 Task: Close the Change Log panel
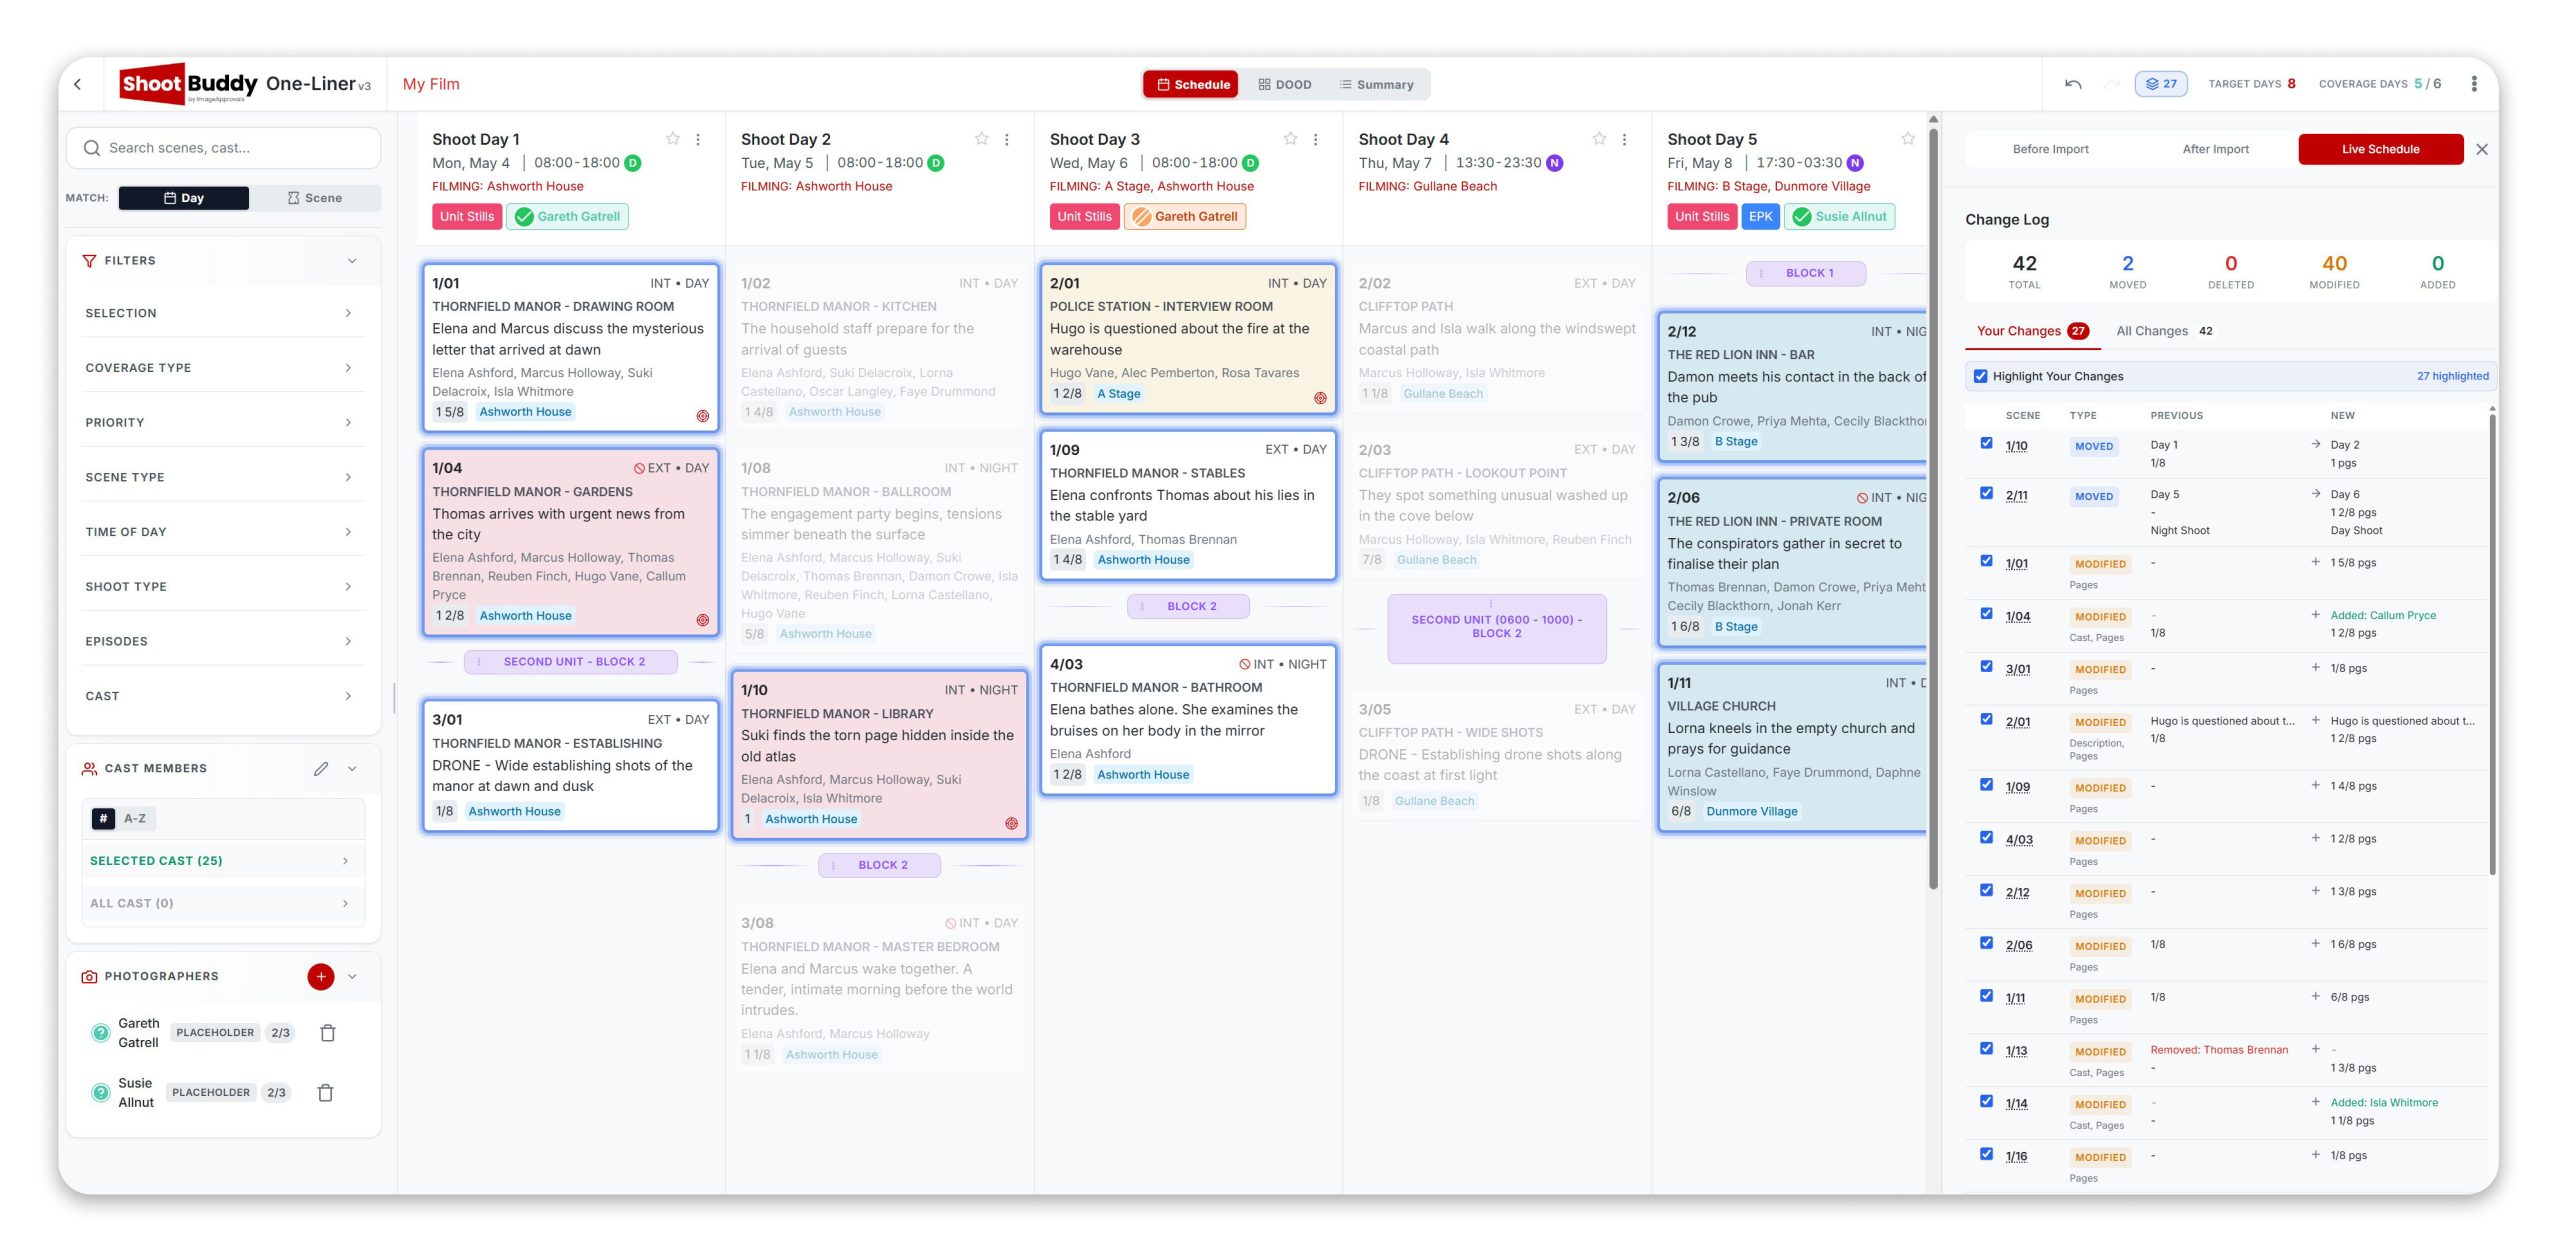2482,149
